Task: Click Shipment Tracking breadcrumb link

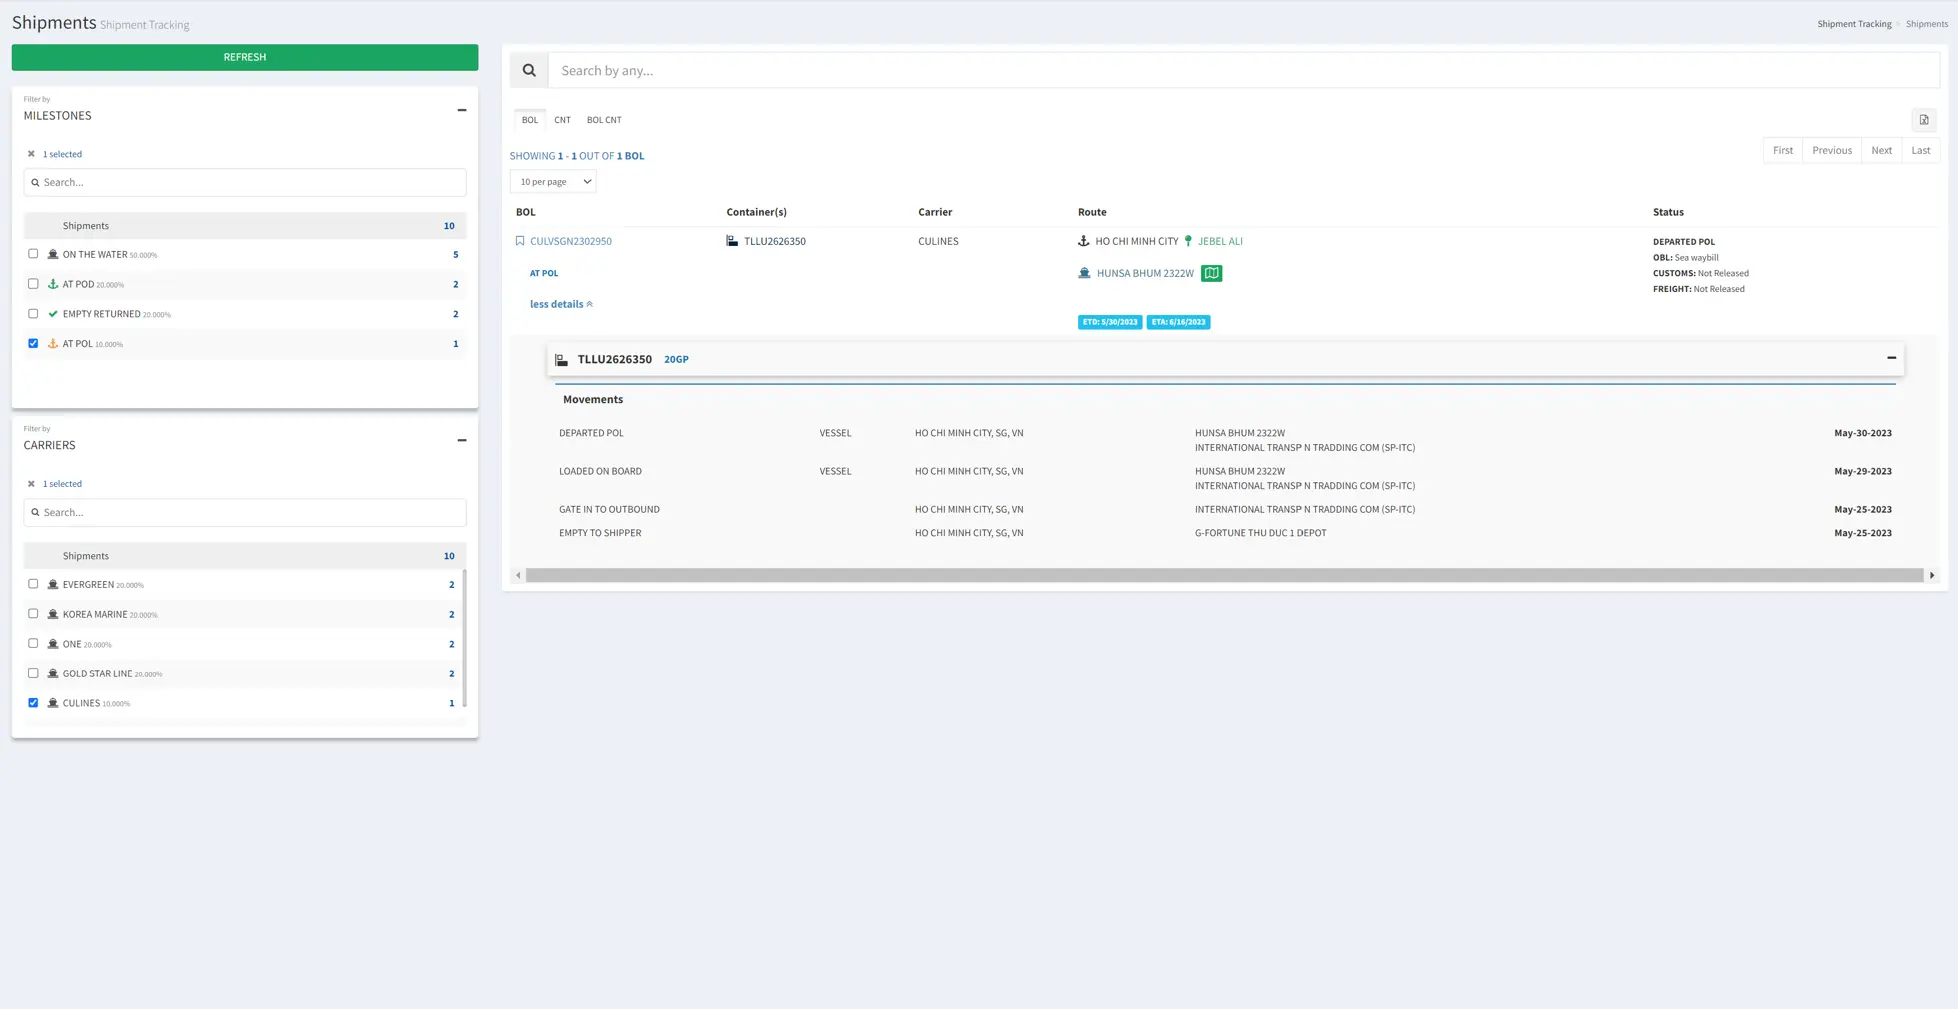Action: 1854,24
